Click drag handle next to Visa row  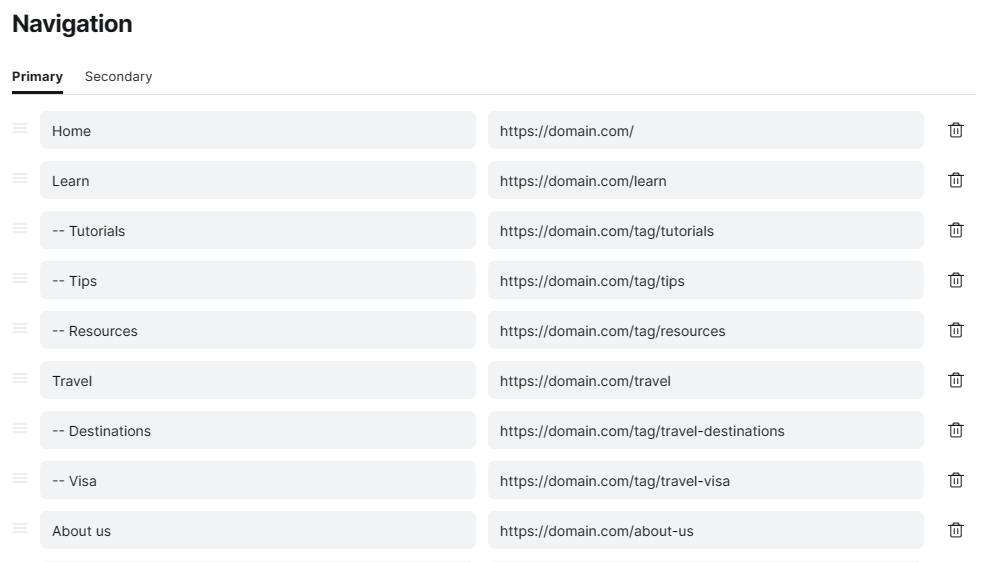point(20,478)
